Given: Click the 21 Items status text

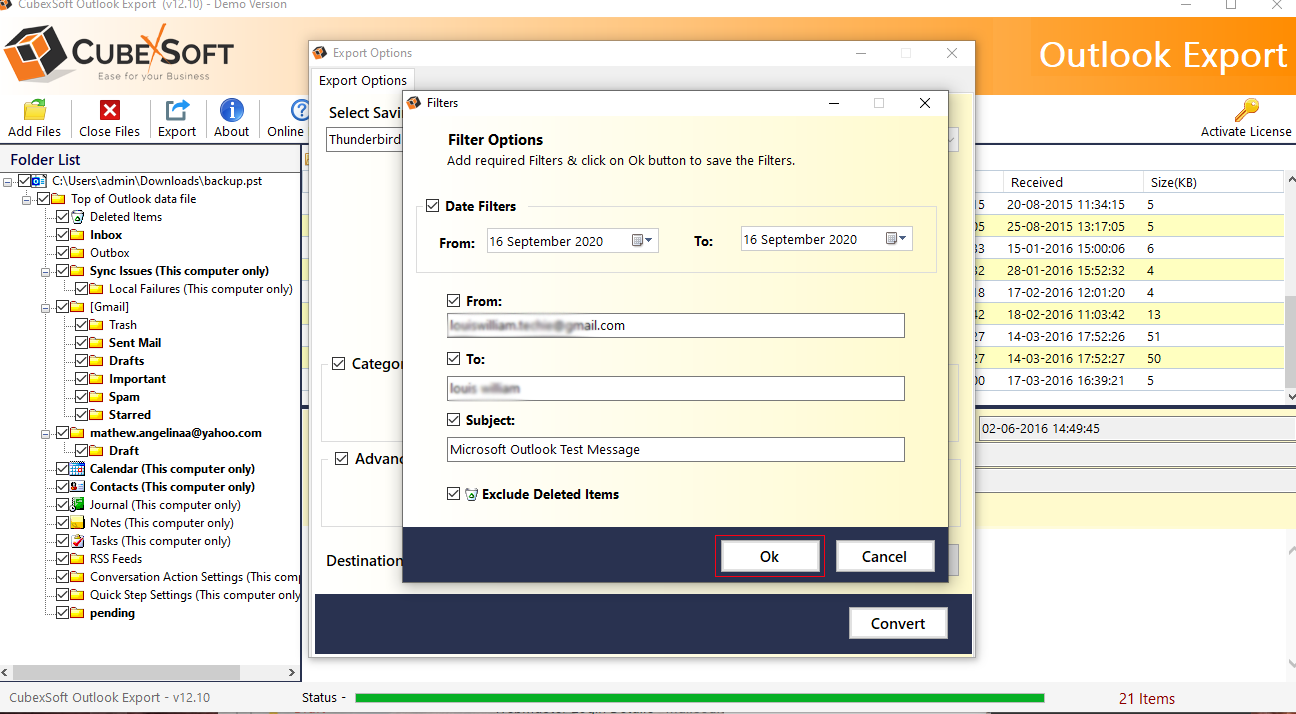Looking at the screenshot, I should [1147, 699].
